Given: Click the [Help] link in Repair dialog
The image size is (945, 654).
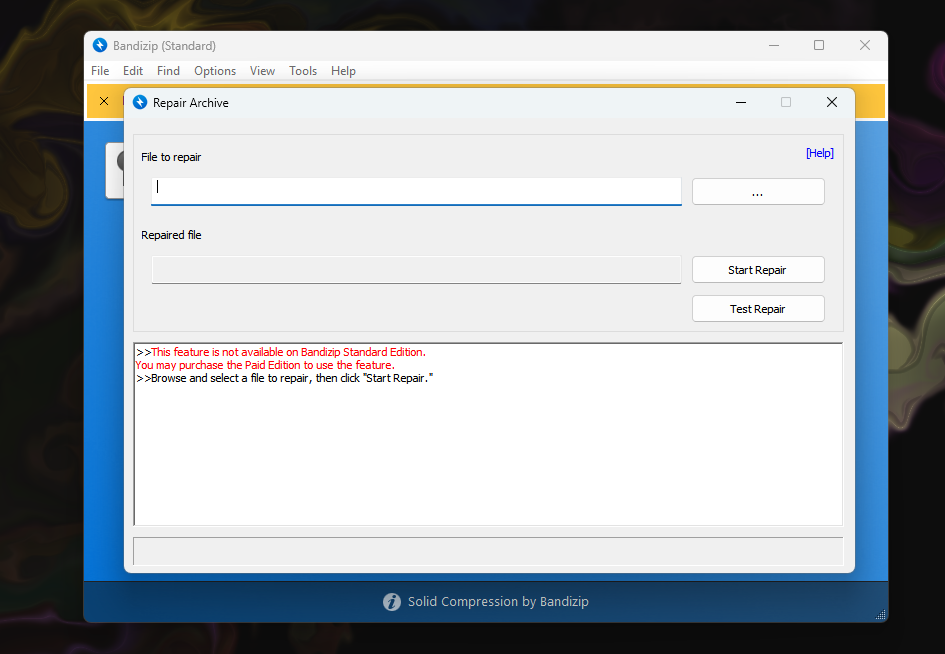Looking at the screenshot, I should coord(819,153).
